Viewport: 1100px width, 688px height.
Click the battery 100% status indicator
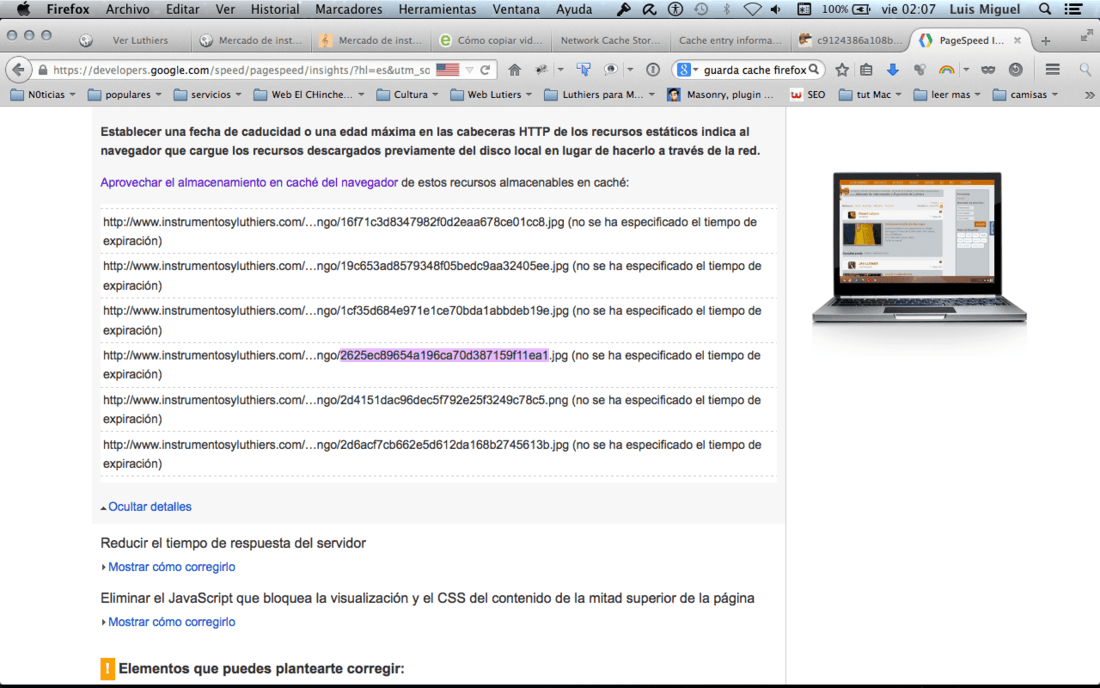tap(846, 9)
